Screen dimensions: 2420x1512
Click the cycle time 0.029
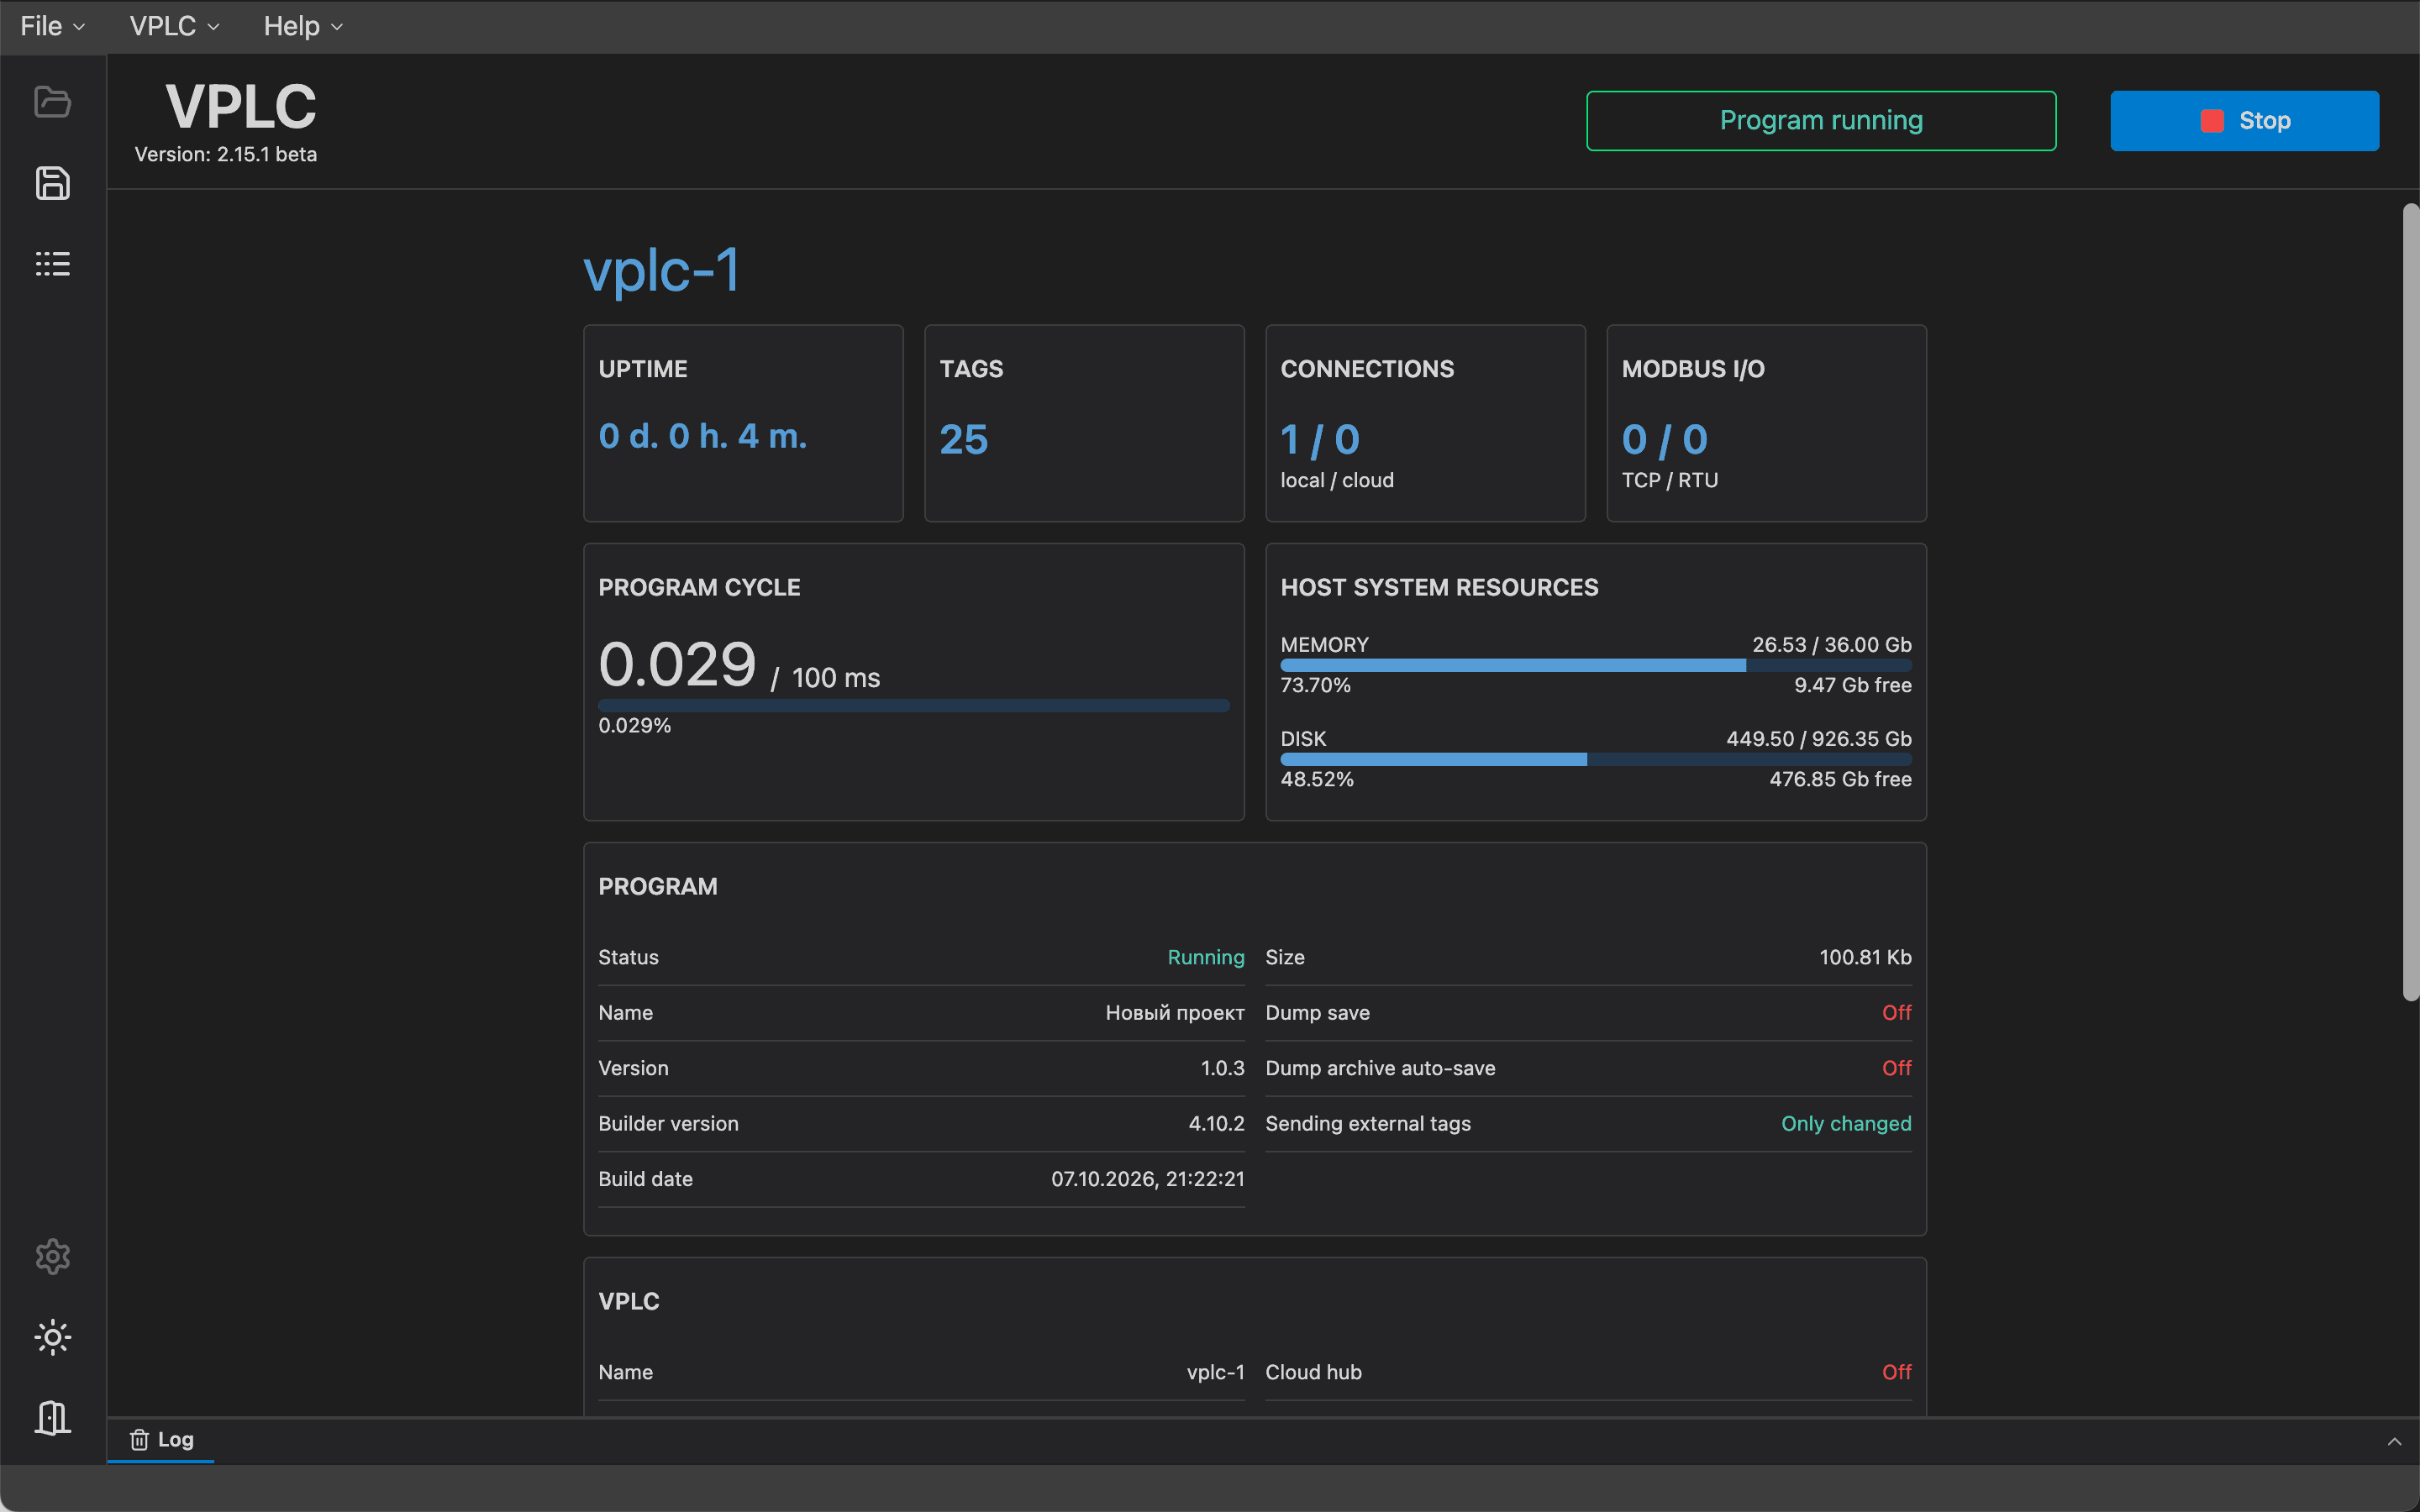pyautogui.click(x=677, y=664)
